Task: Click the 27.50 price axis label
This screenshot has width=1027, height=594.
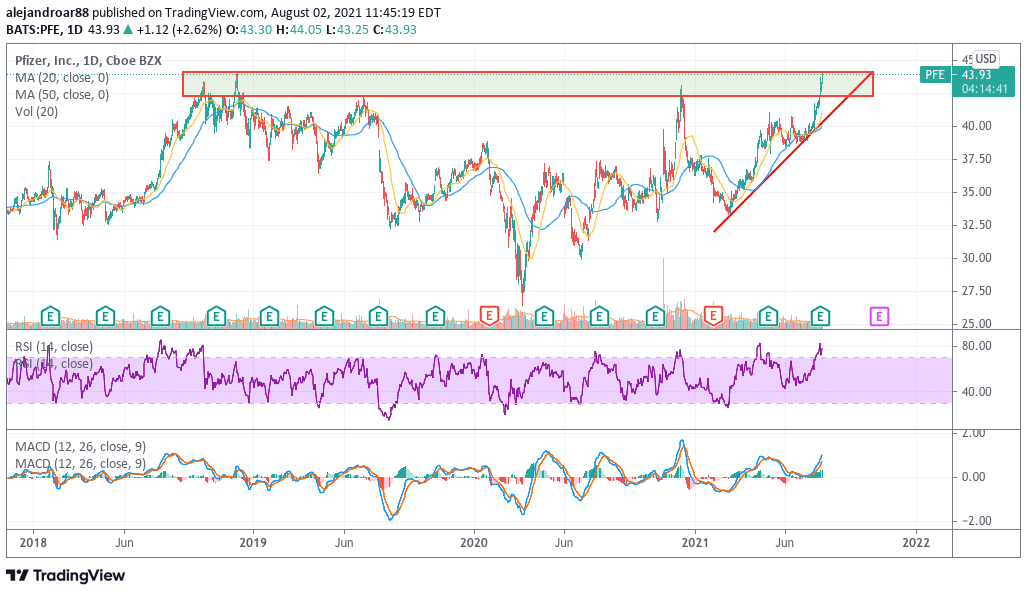Action: click(x=977, y=291)
